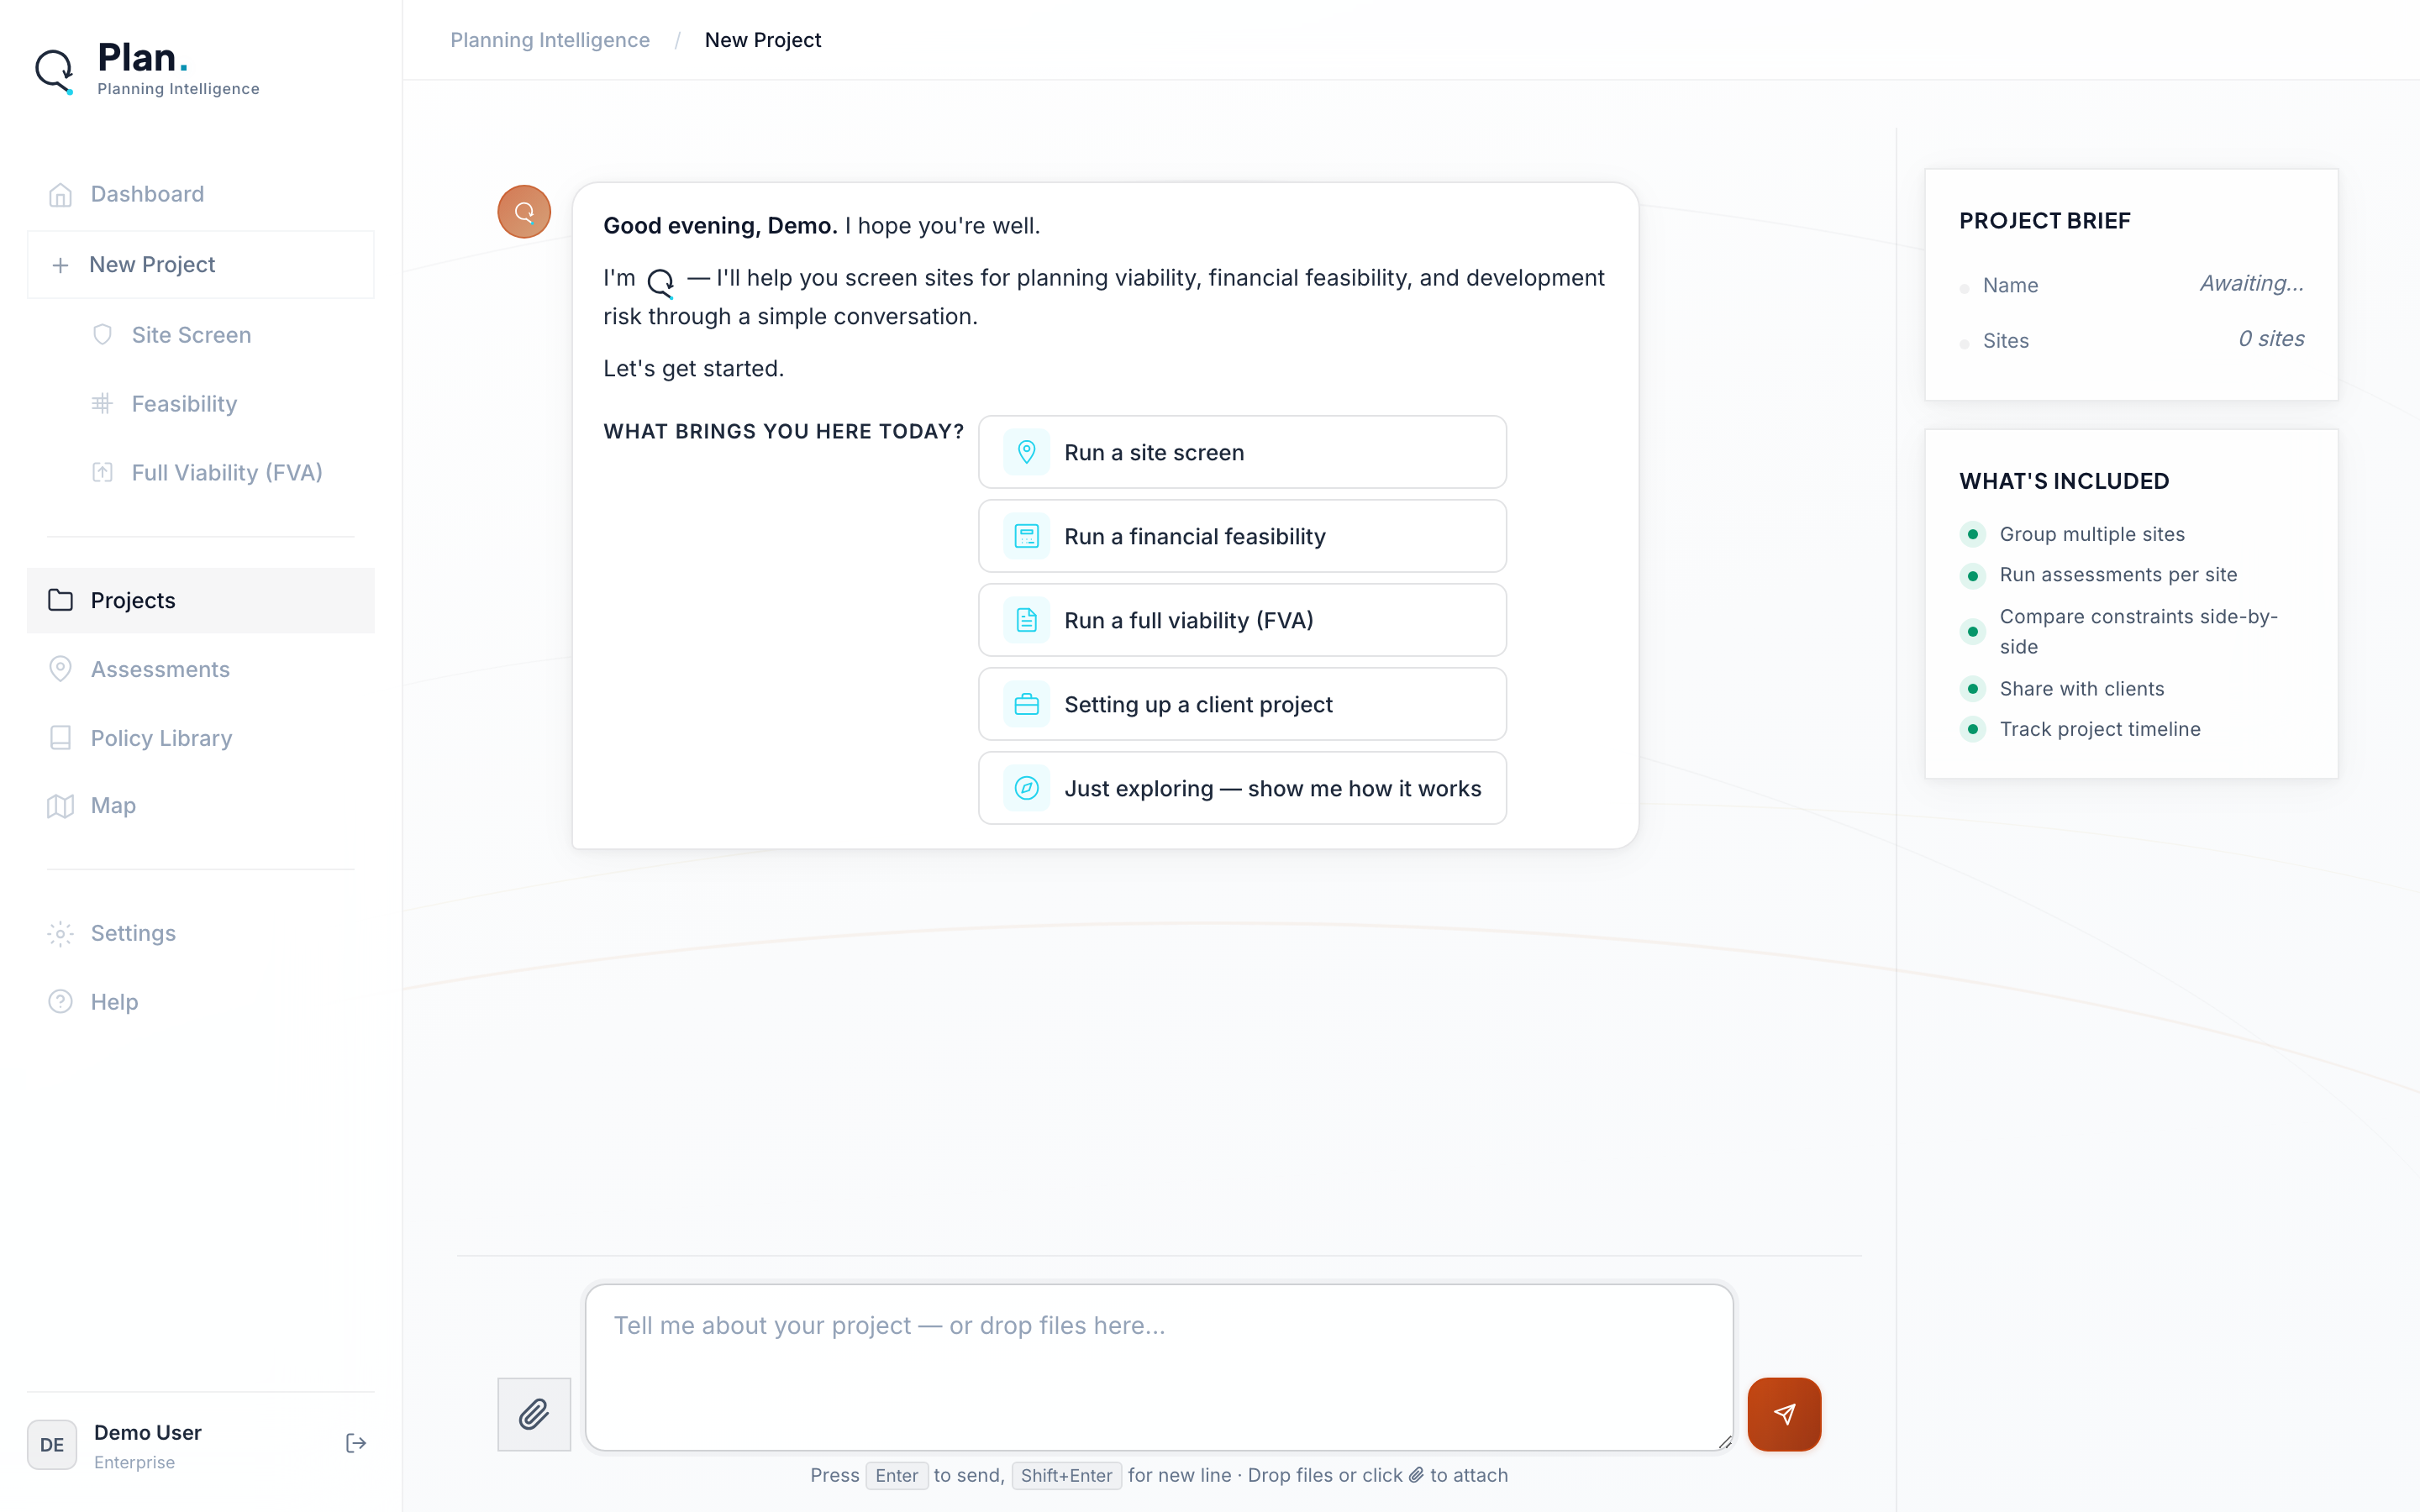Open the Map icon in sidebar

click(60, 805)
